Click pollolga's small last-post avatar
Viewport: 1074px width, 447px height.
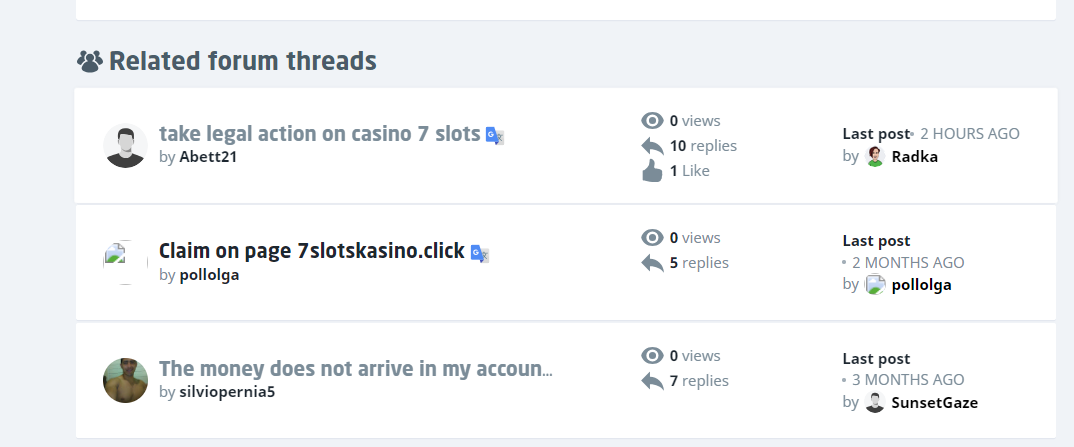click(875, 285)
